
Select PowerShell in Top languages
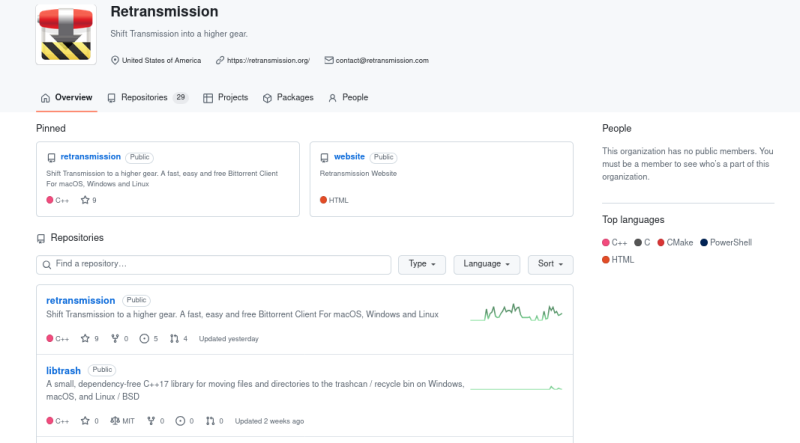(x=726, y=242)
